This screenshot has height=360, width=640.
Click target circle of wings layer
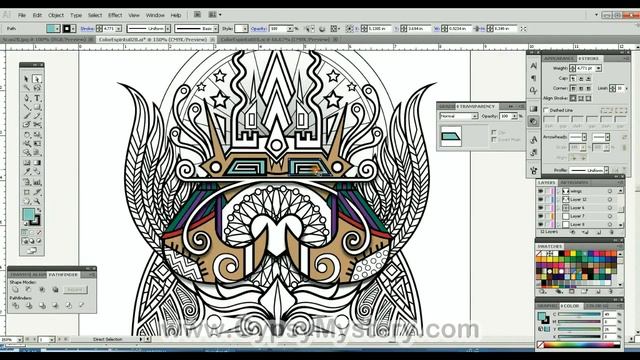coord(610,191)
